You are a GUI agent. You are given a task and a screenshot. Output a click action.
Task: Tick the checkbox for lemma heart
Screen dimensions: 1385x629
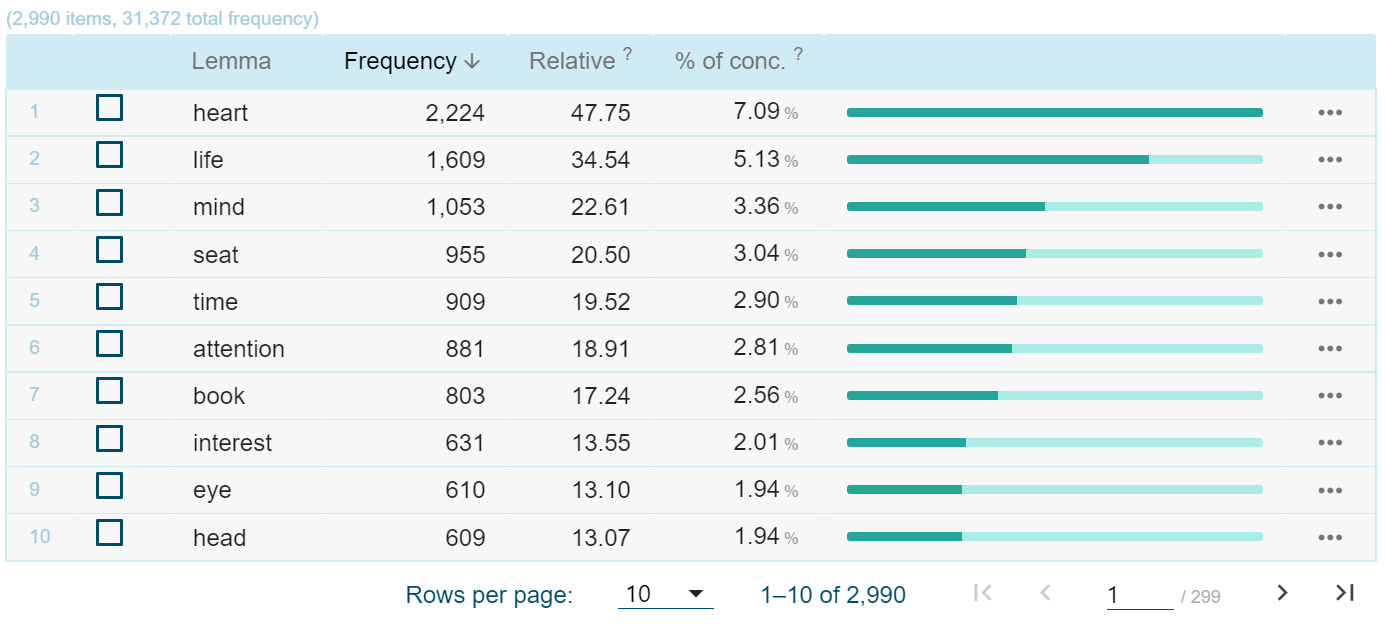[x=109, y=108]
